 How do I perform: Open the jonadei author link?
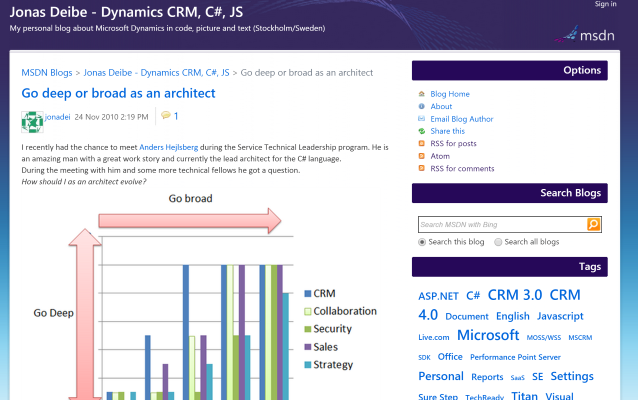(57, 117)
